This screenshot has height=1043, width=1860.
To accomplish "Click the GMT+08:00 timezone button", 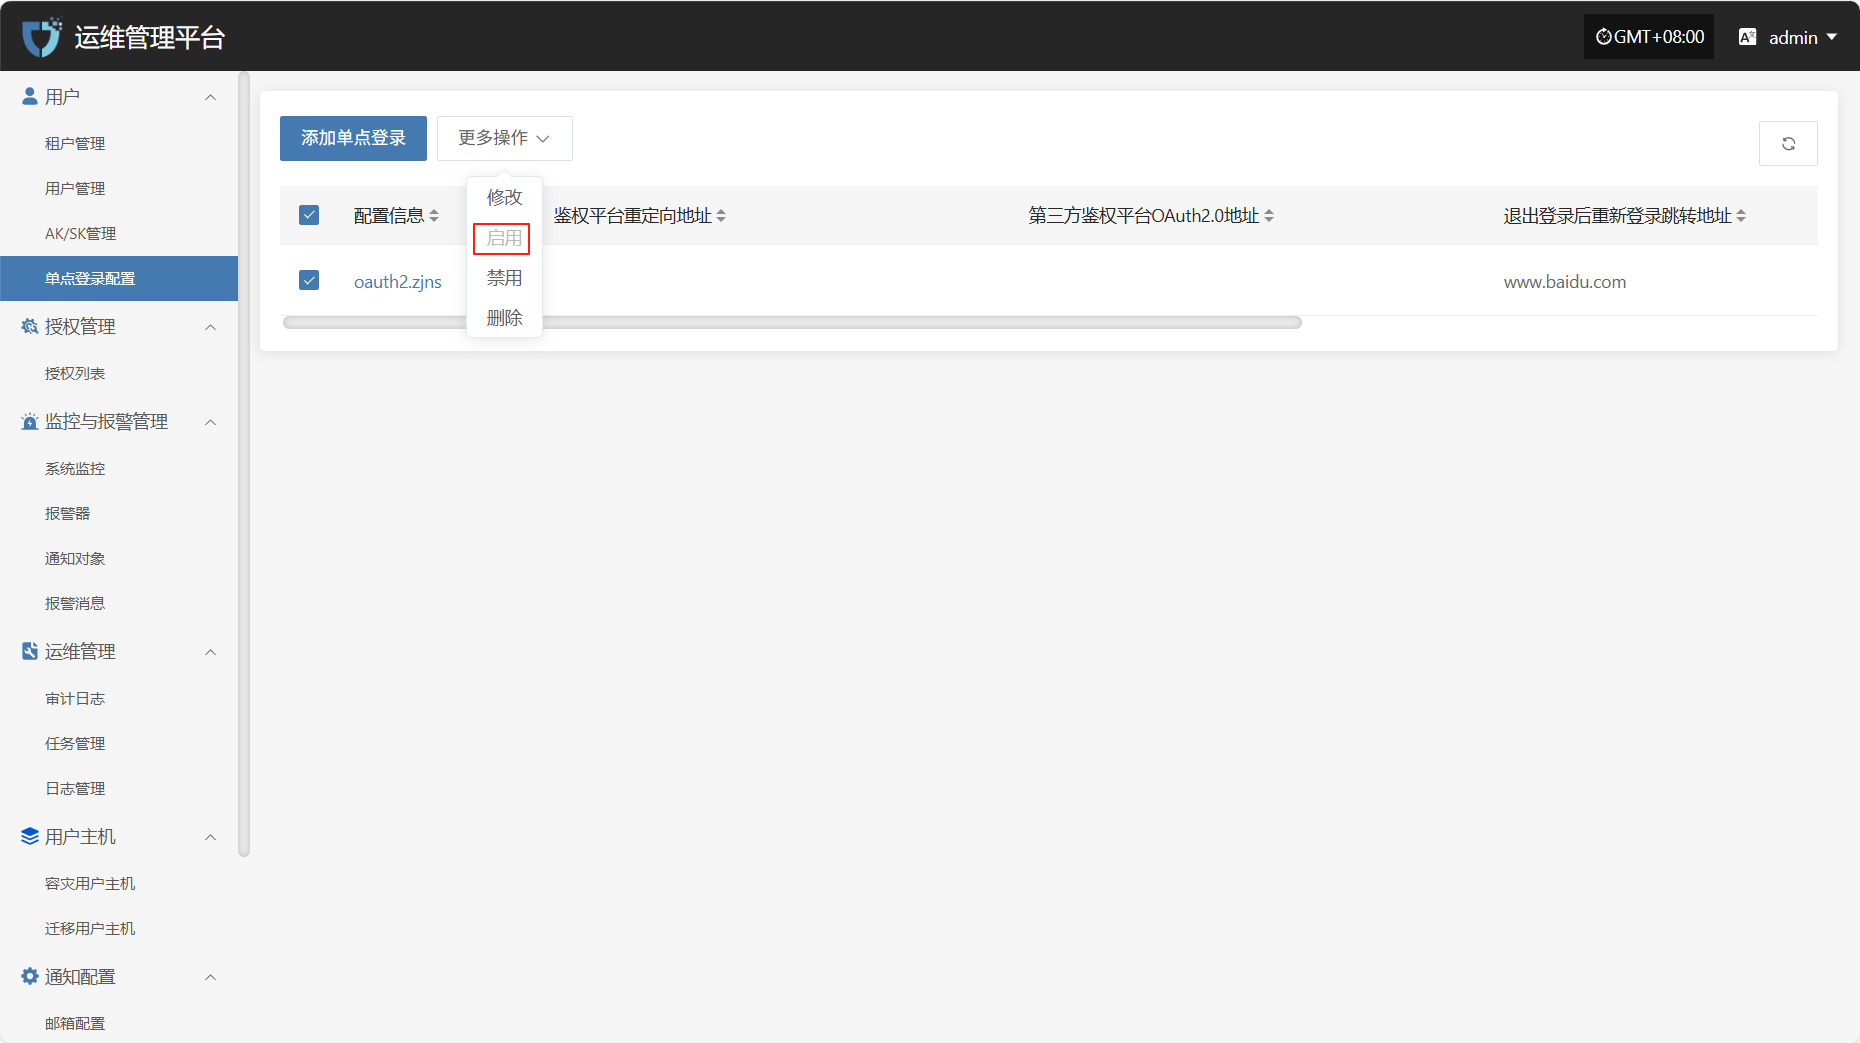I will point(1649,37).
